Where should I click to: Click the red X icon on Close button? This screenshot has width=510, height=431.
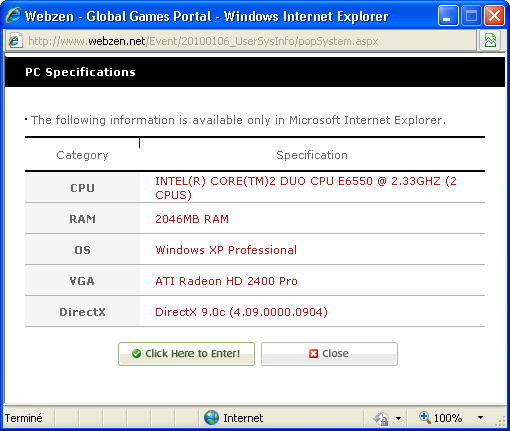(x=313, y=354)
